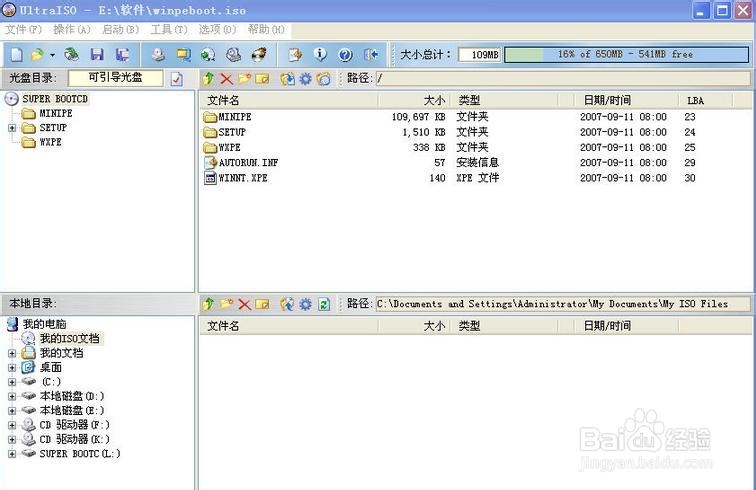Select 我的电脑 in local tree
The height and width of the screenshot is (490, 756).
(x=44, y=324)
